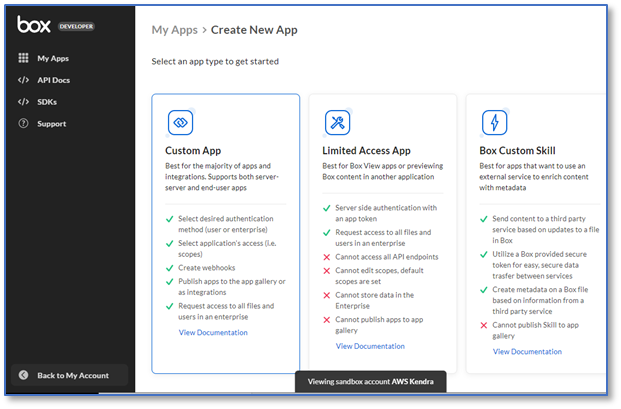Screen dimensions: 621x409
Task: Click 'Send content to a third party' text
Action: (x=546, y=230)
